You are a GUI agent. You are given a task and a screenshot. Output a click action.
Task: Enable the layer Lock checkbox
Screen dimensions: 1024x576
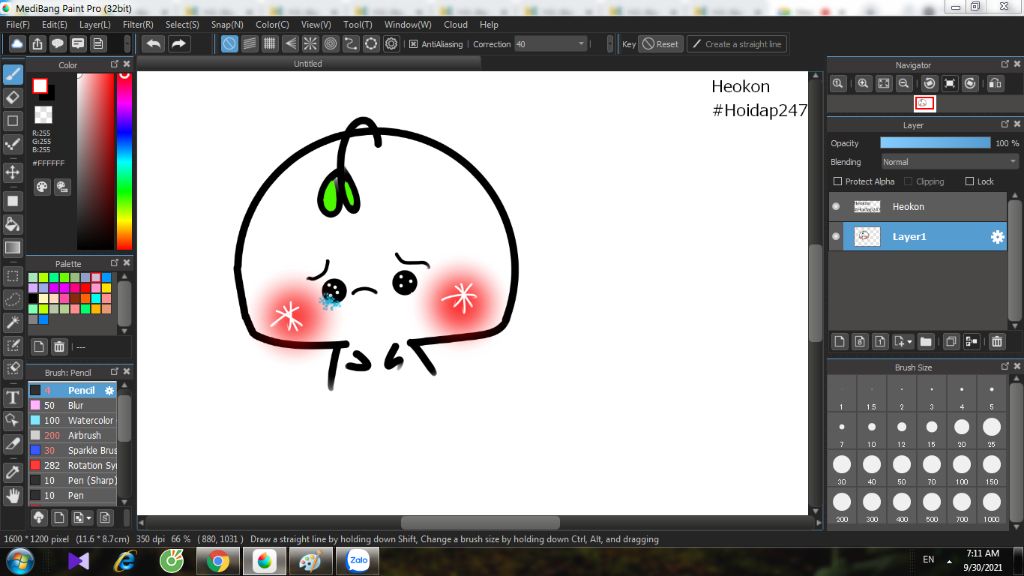point(969,182)
